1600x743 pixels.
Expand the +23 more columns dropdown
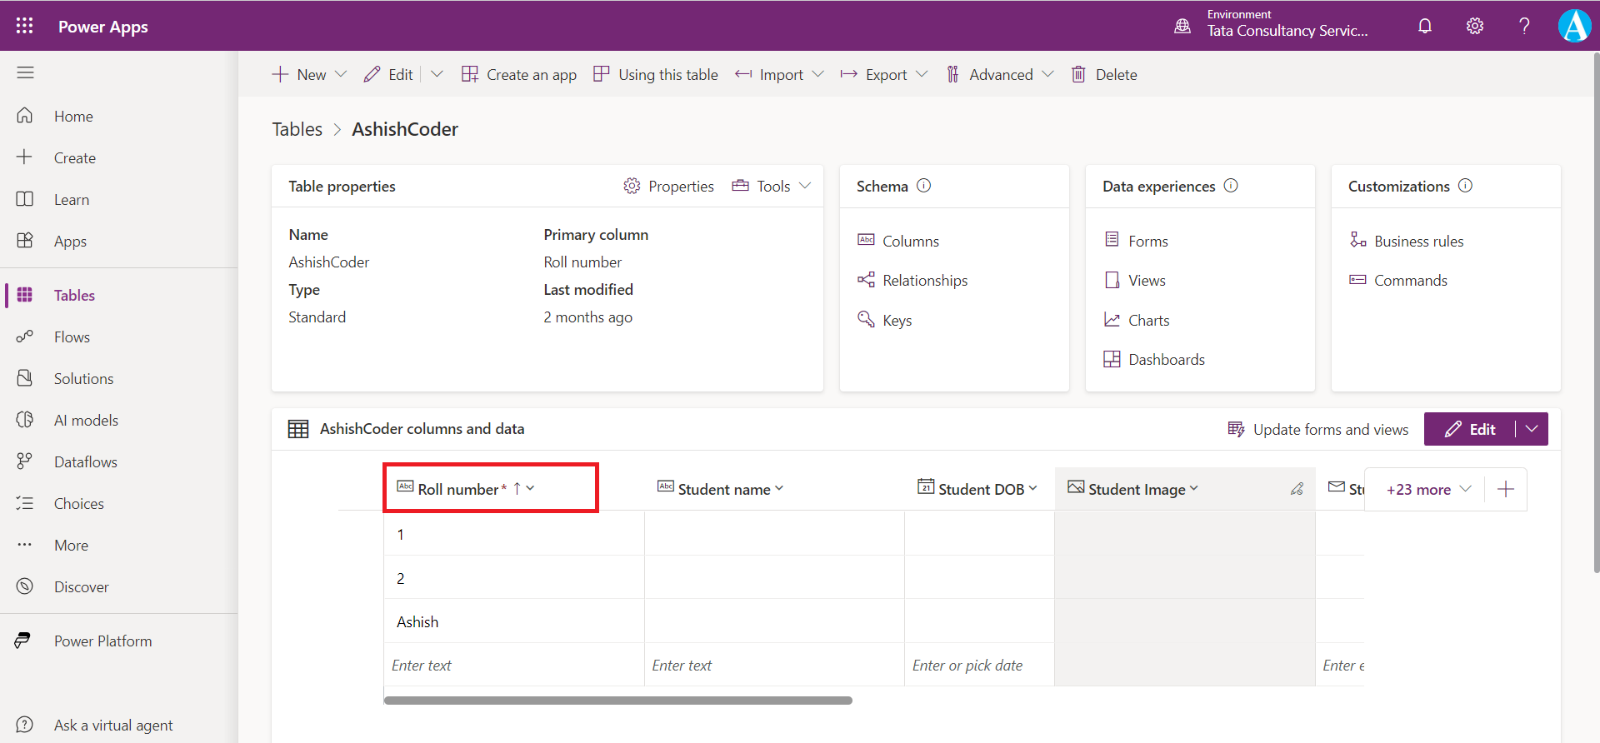(1428, 489)
